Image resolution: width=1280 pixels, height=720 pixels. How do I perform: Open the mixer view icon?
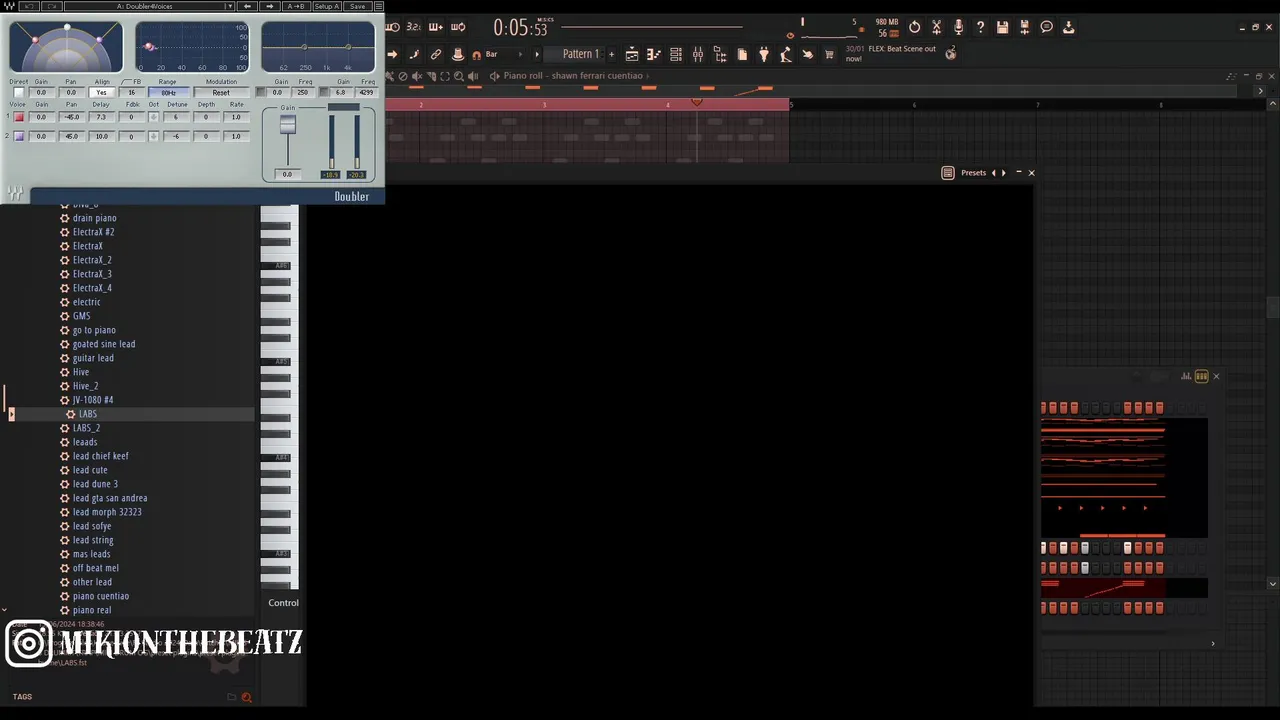698,54
